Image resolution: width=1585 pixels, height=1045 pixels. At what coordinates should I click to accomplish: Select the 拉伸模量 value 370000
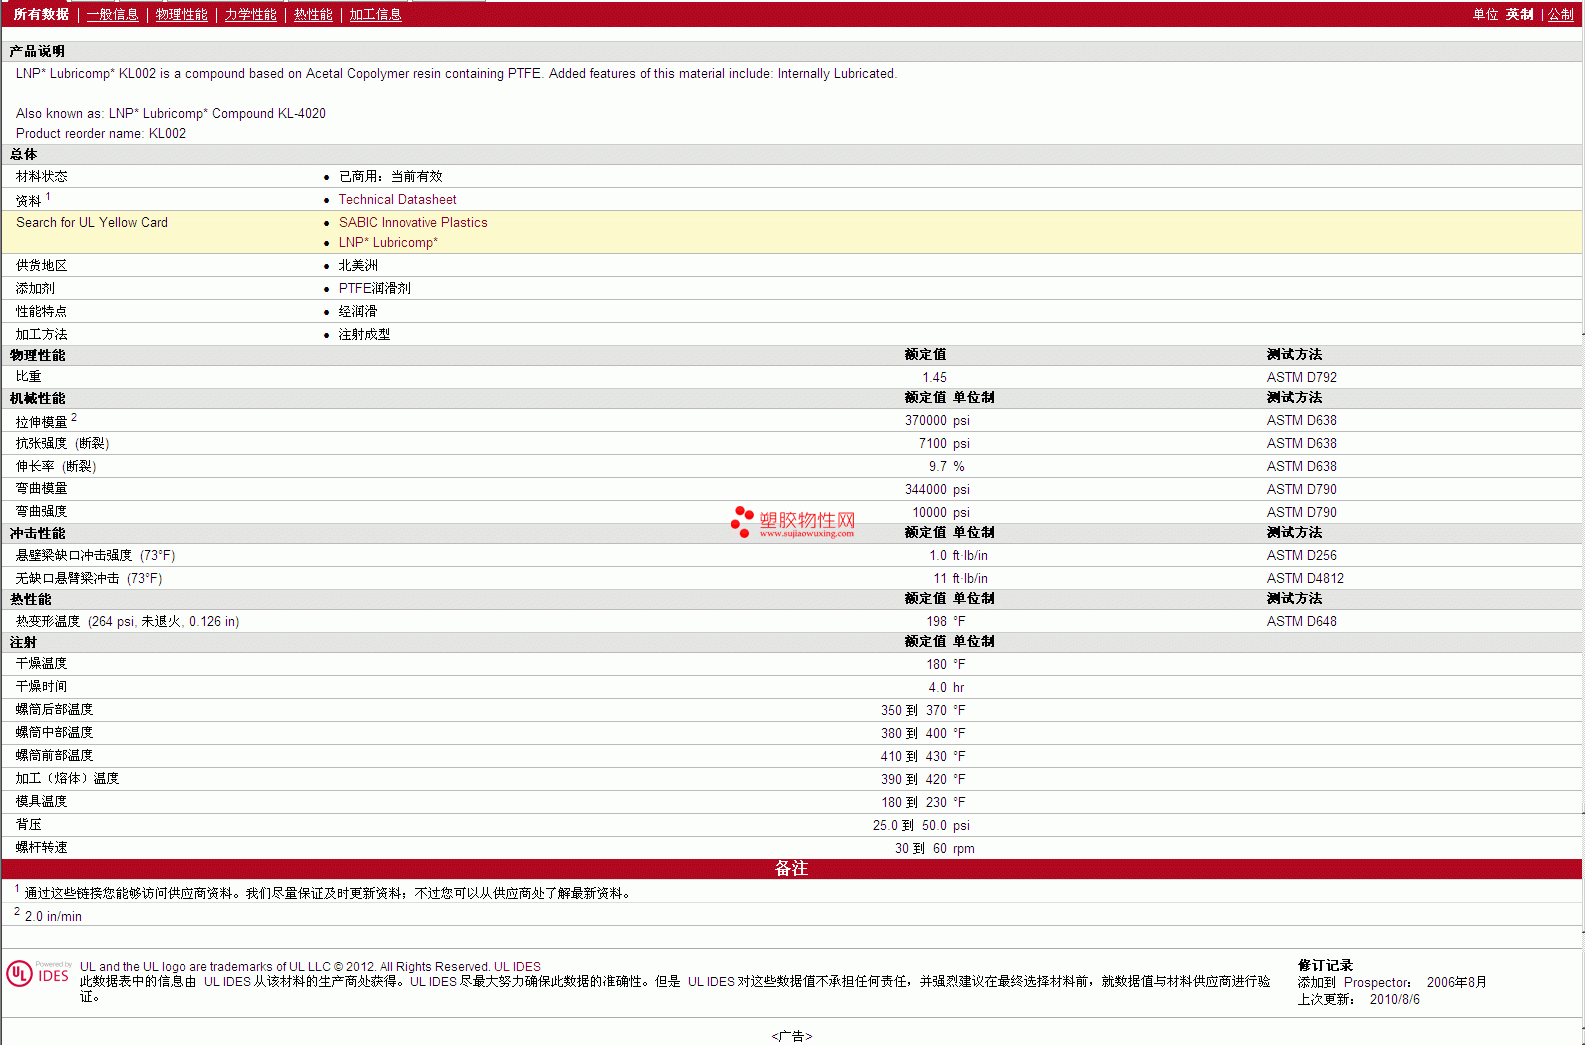(x=925, y=420)
